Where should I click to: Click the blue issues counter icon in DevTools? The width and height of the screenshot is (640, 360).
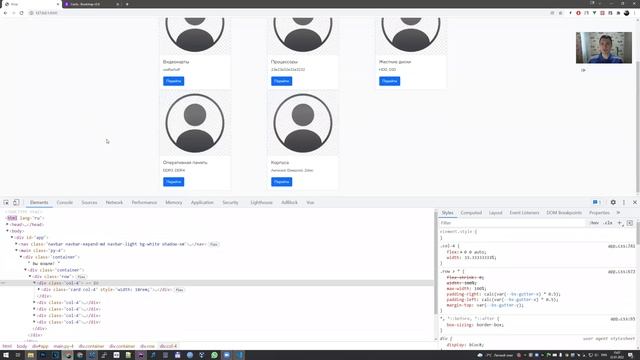pos(596,202)
